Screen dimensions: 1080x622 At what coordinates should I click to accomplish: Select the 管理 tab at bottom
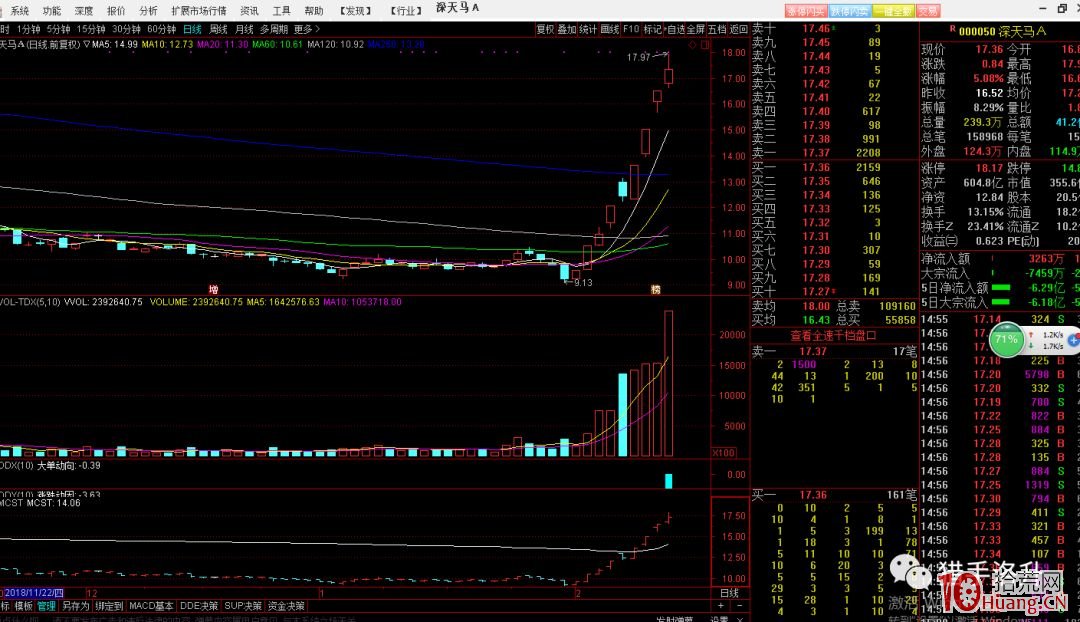coord(47,606)
